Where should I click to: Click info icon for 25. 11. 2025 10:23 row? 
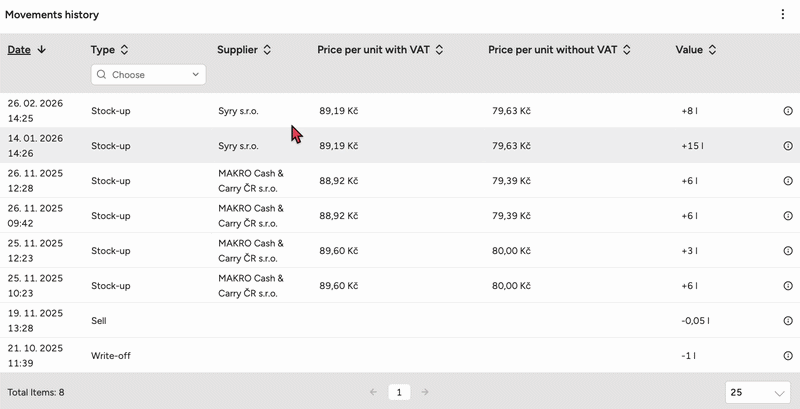788,286
